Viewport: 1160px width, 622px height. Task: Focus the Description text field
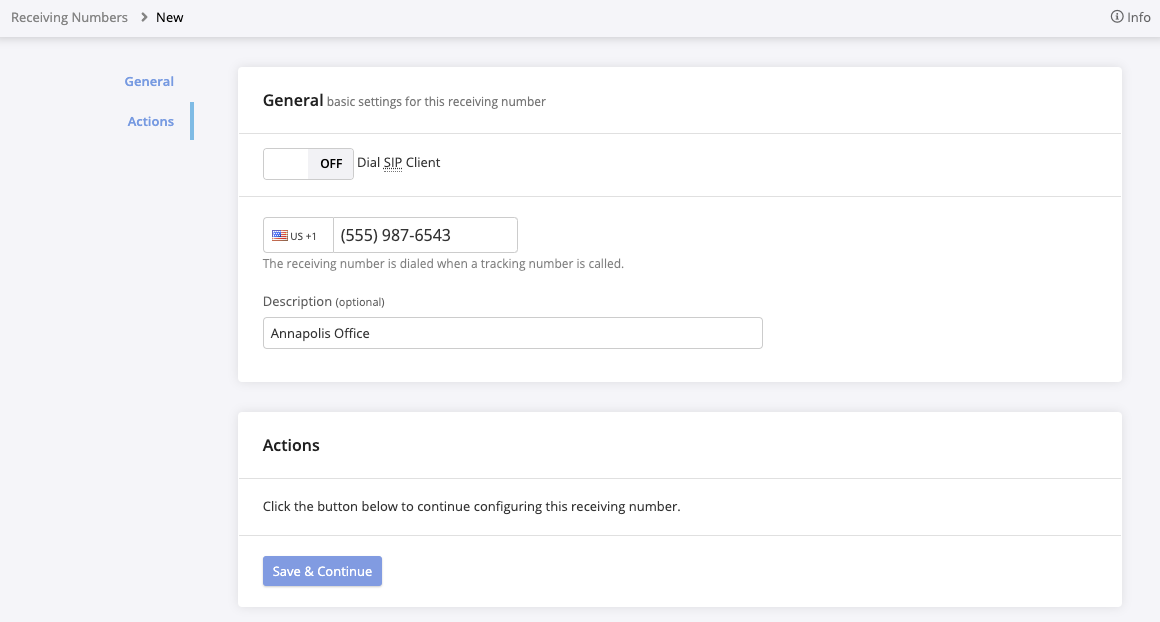(512, 334)
